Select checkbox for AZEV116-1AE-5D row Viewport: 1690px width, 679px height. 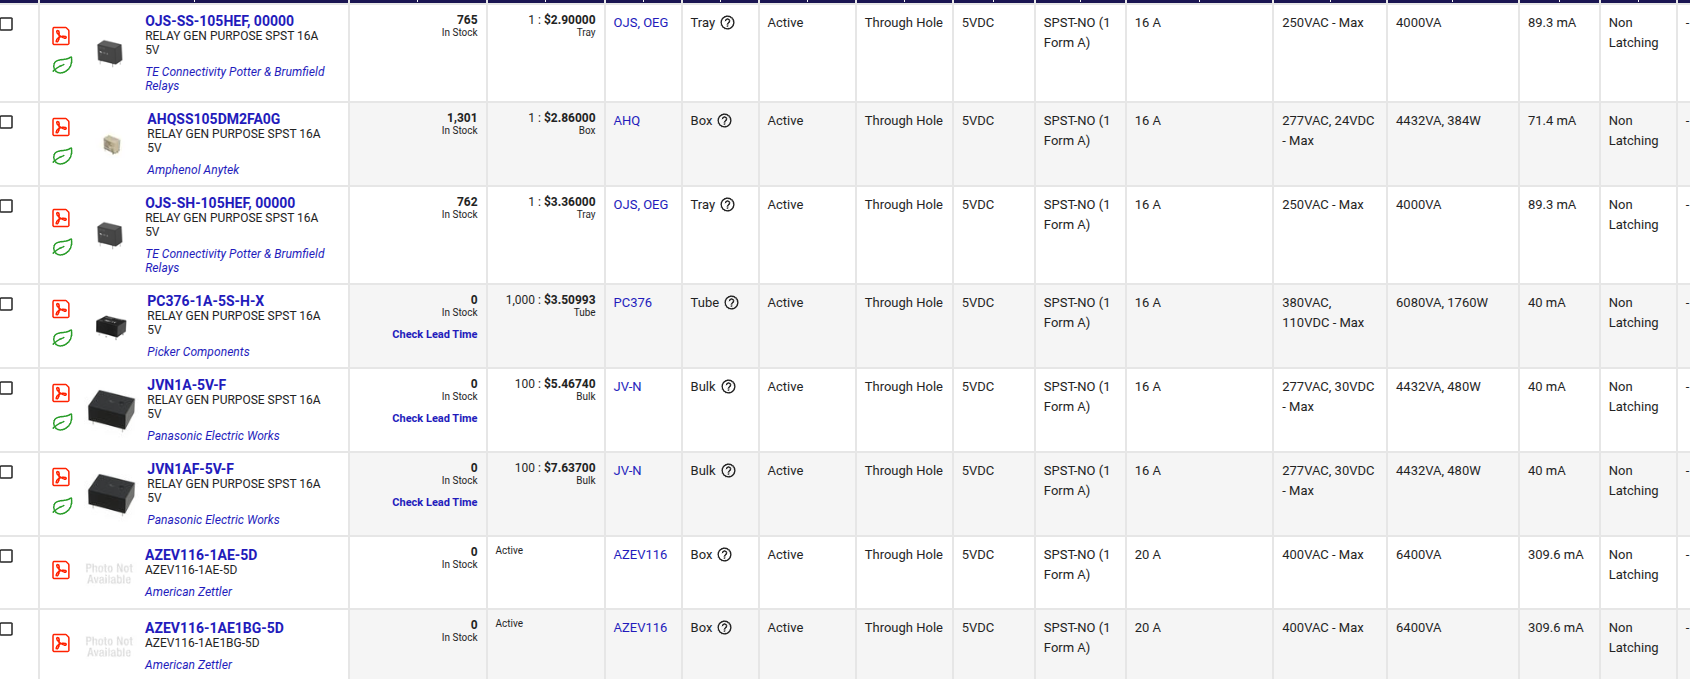pos(6,555)
